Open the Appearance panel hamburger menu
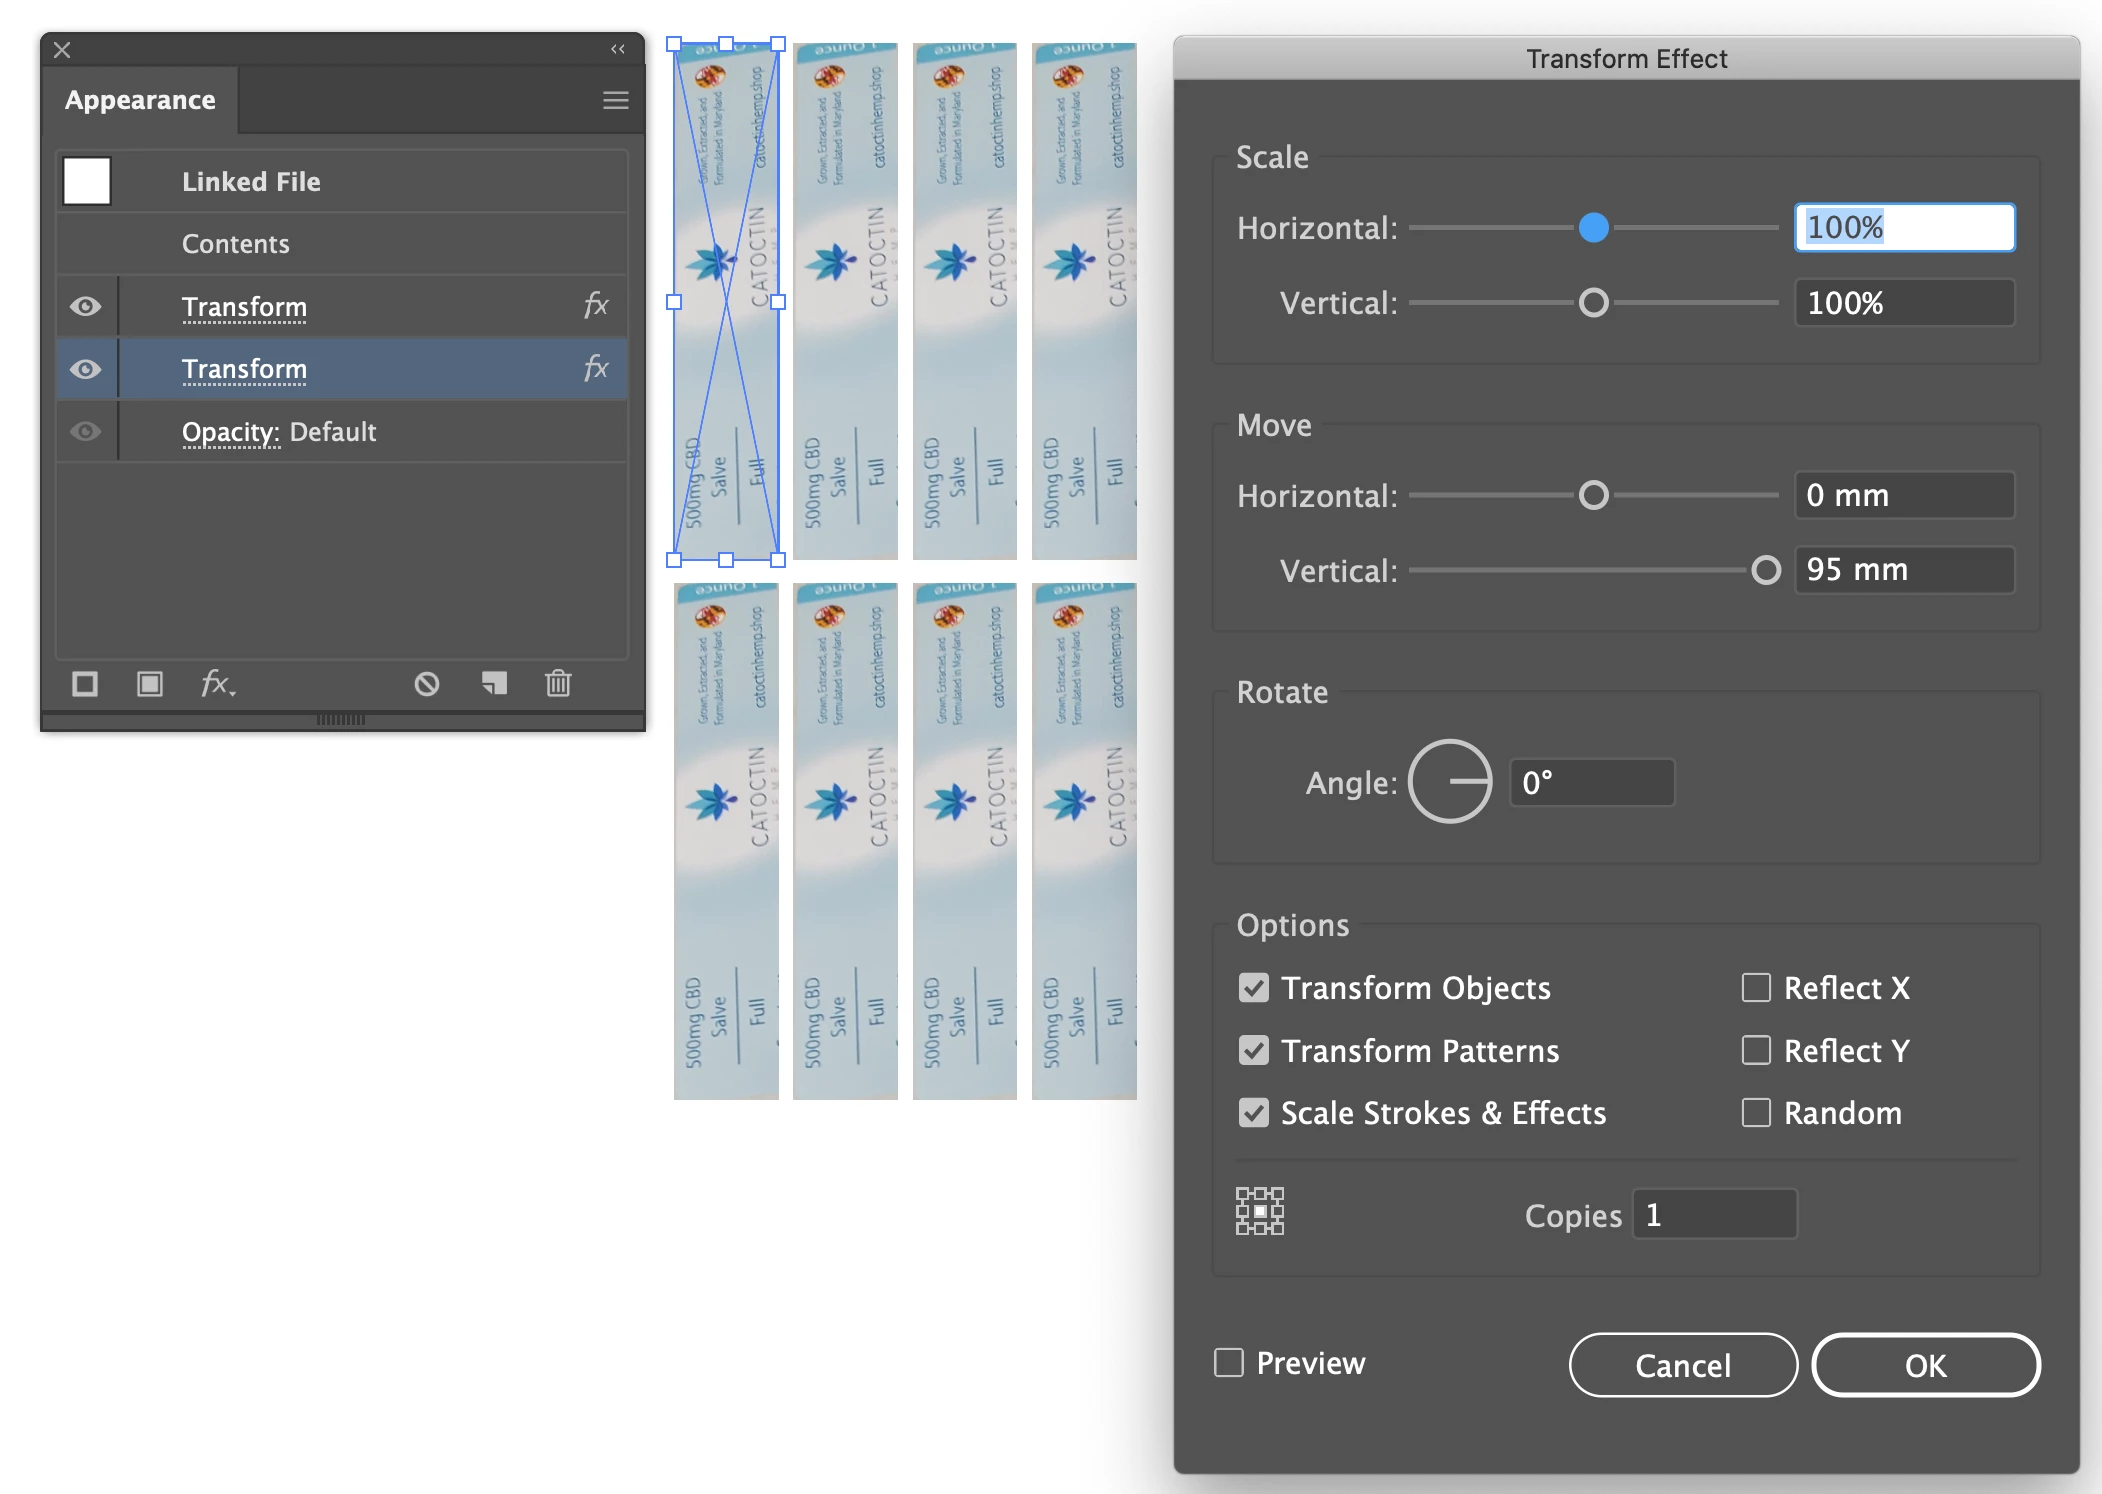 coord(616,100)
